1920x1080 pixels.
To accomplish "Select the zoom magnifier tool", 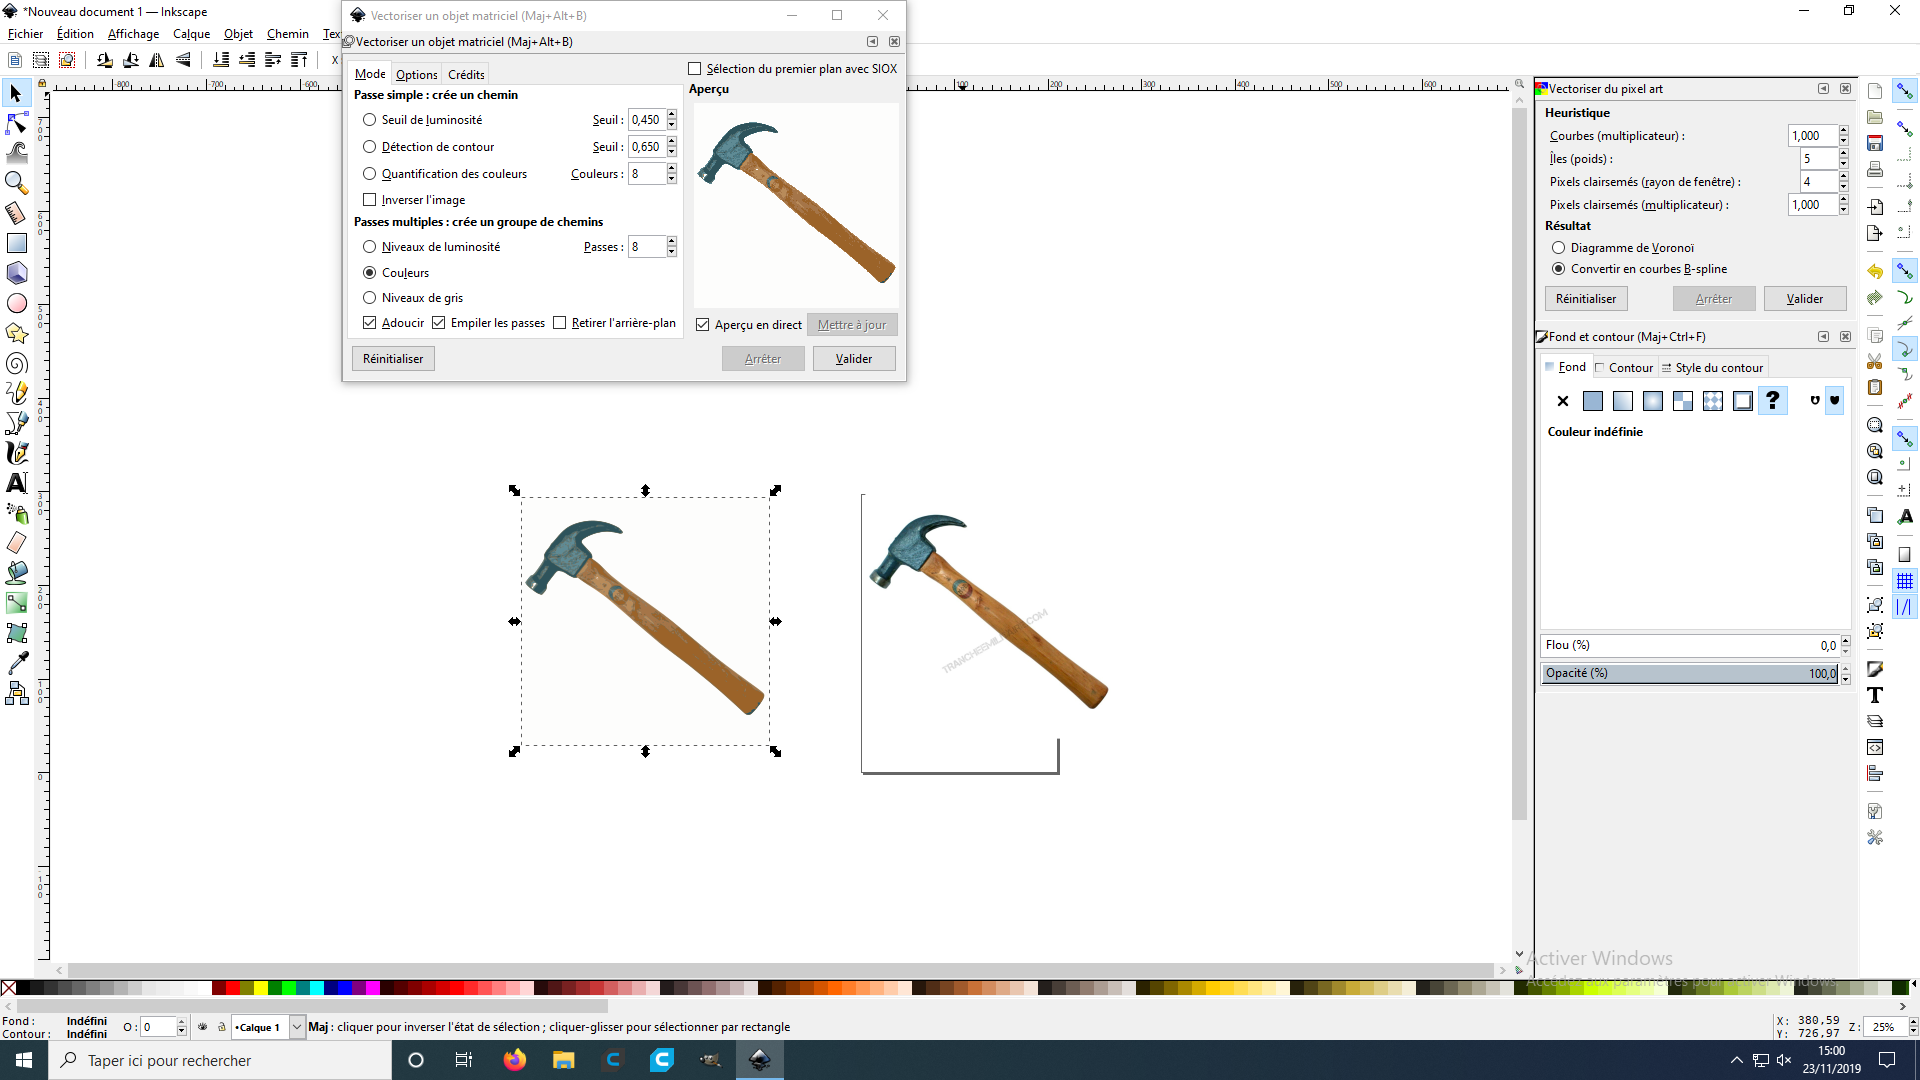I will click(x=16, y=183).
